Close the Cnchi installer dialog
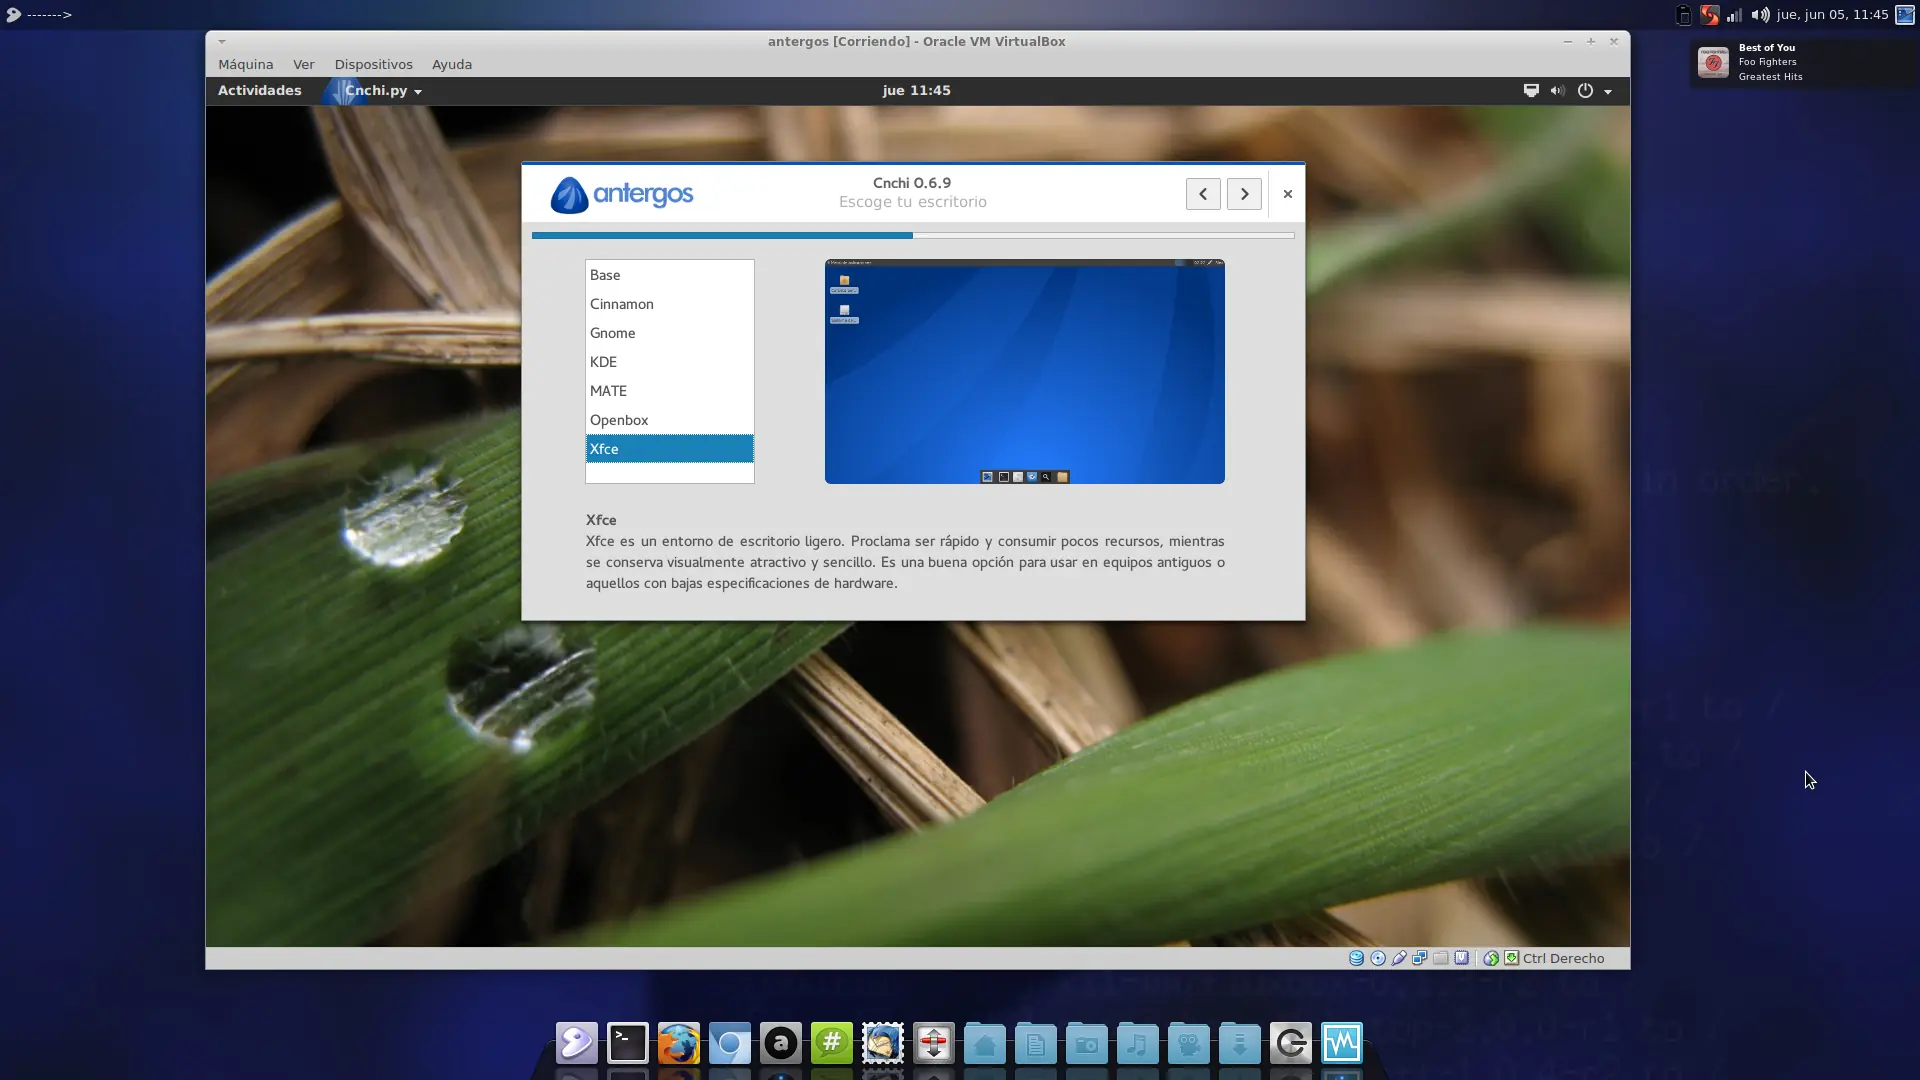The width and height of the screenshot is (1920, 1080). point(1288,194)
